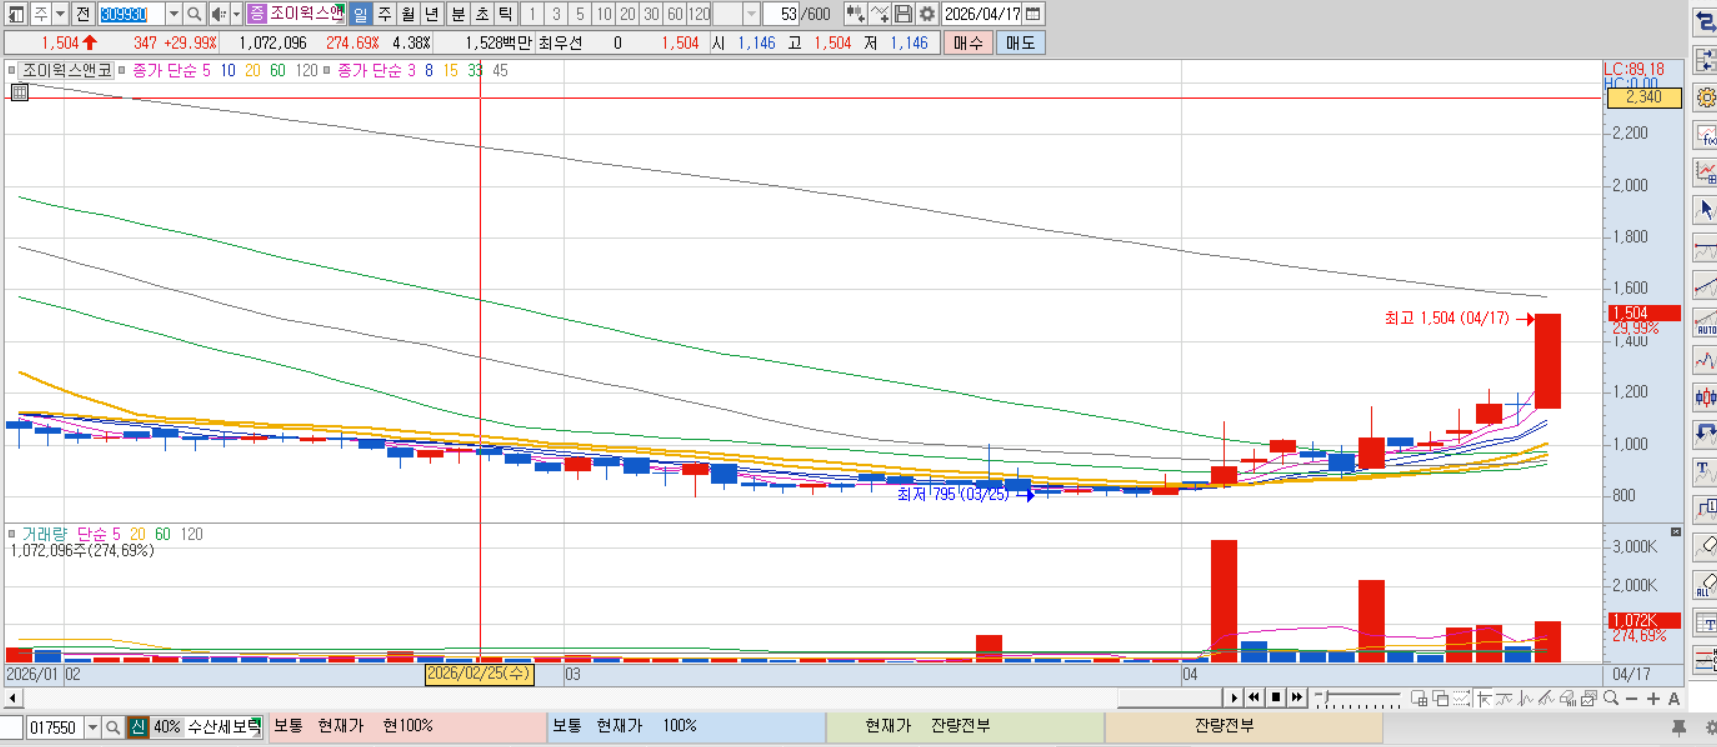Click the 매수 buy button
Screen dimensions: 1717x747
point(968,43)
